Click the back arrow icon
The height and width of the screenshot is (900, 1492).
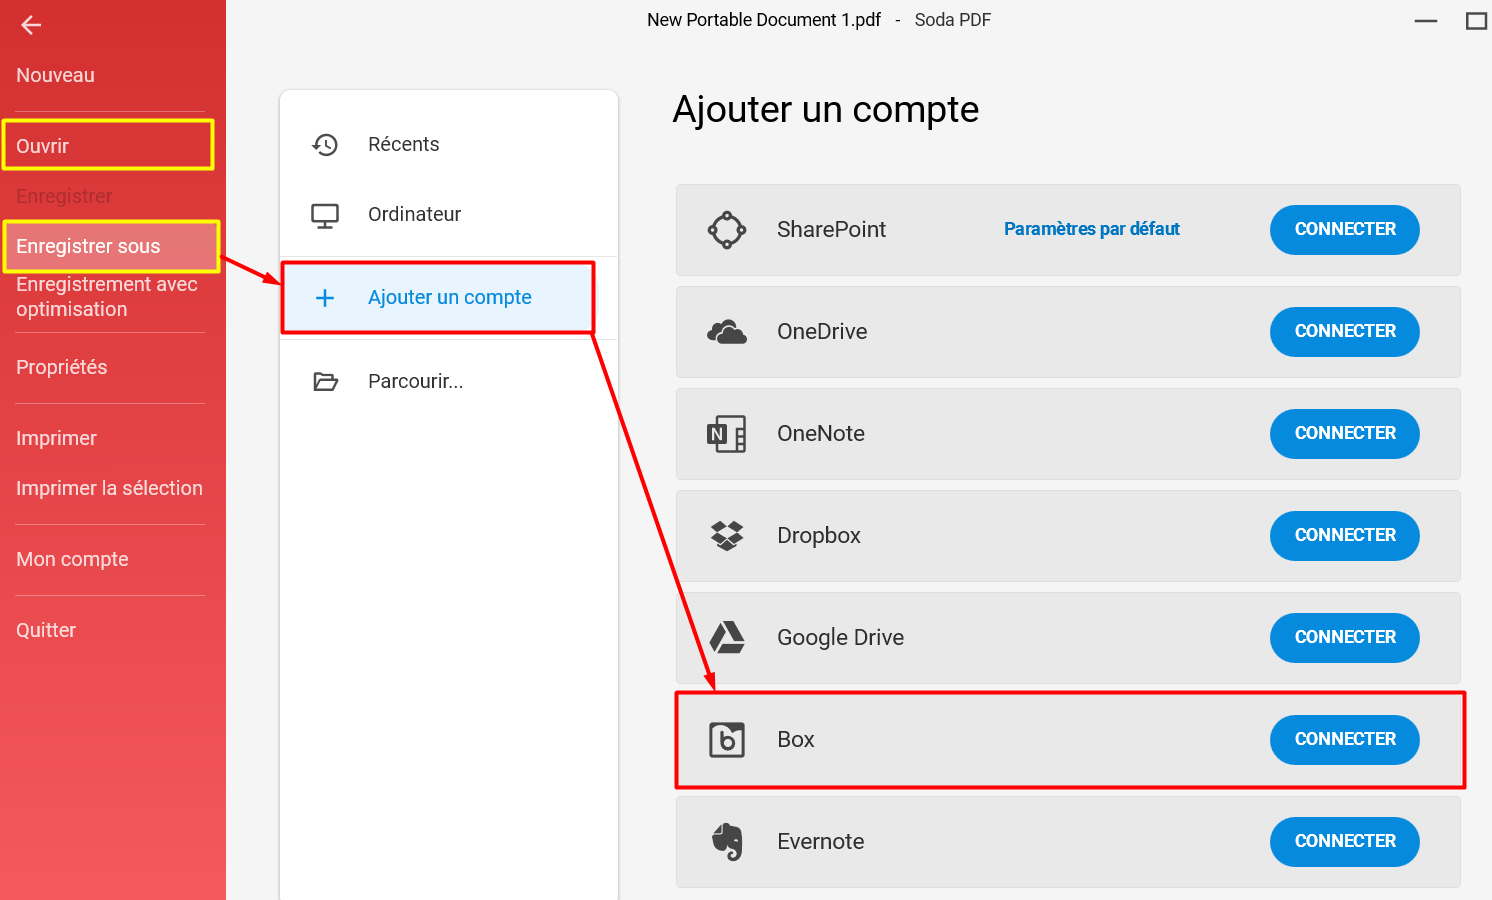[x=31, y=25]
